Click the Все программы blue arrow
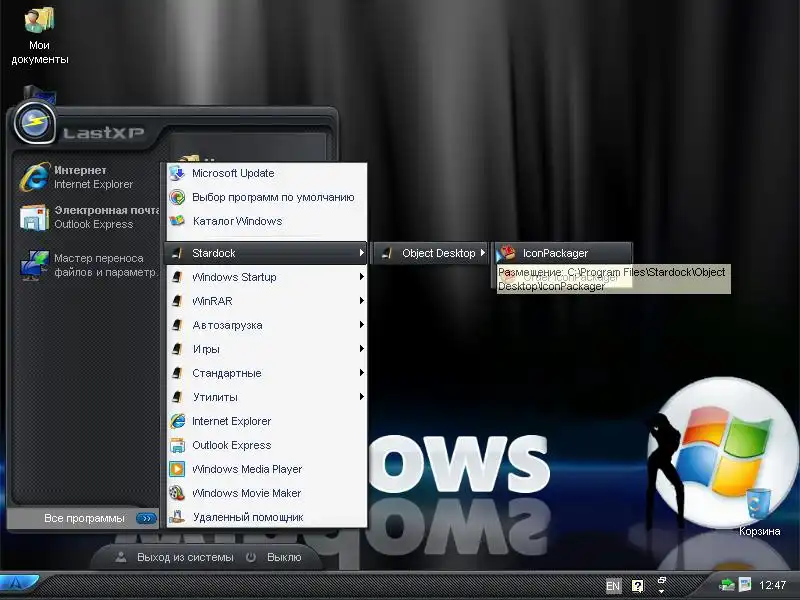800x600 pixels. [146, 518]
